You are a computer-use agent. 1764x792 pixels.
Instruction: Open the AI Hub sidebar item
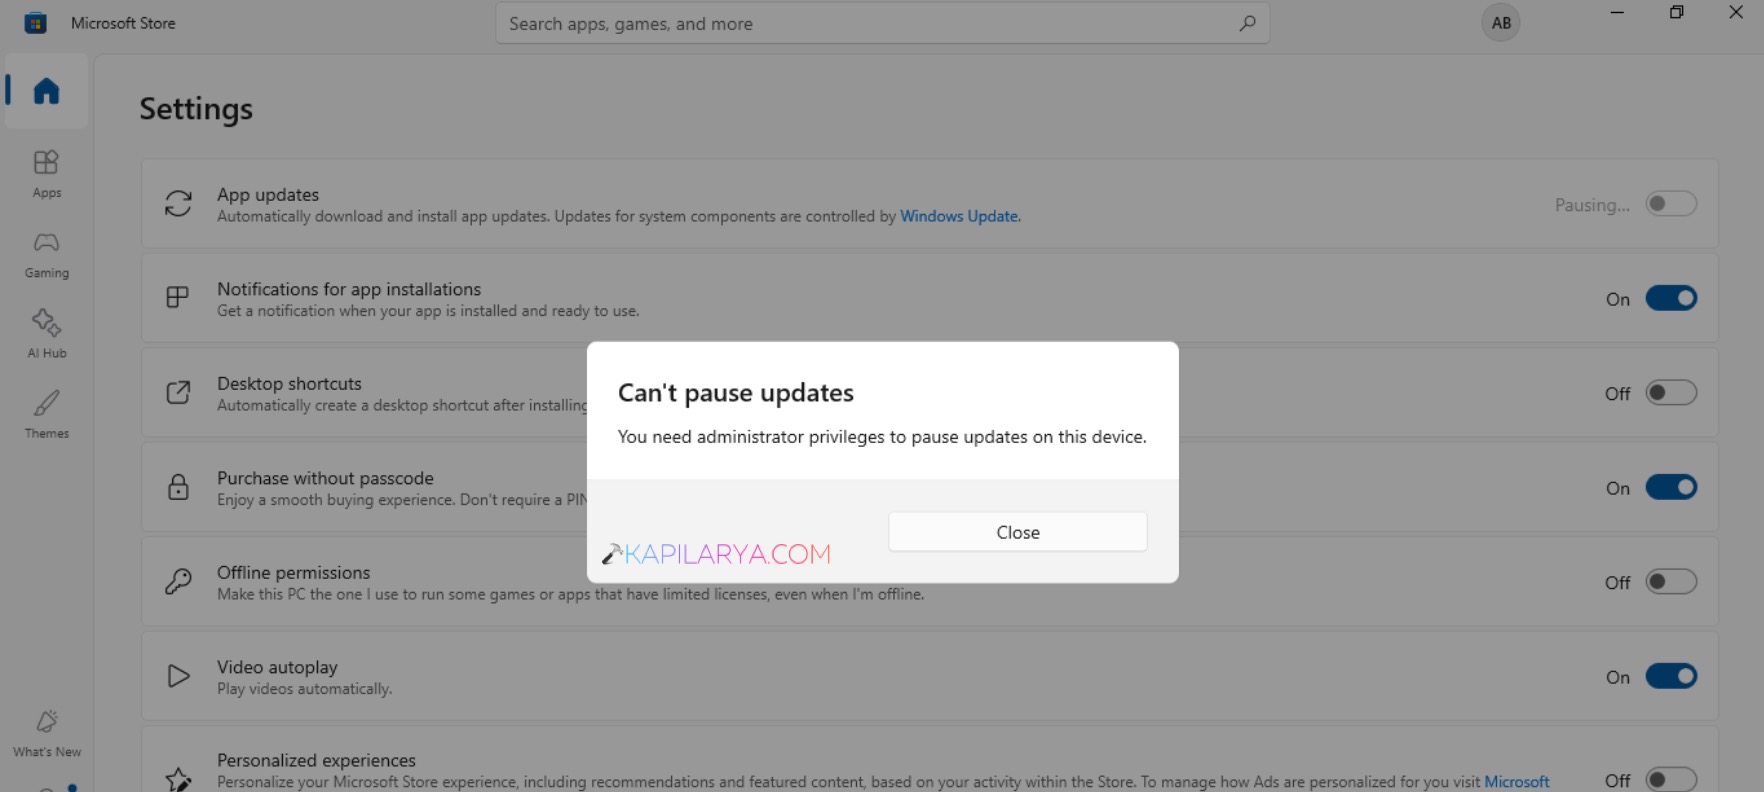[x=46, y=334]
